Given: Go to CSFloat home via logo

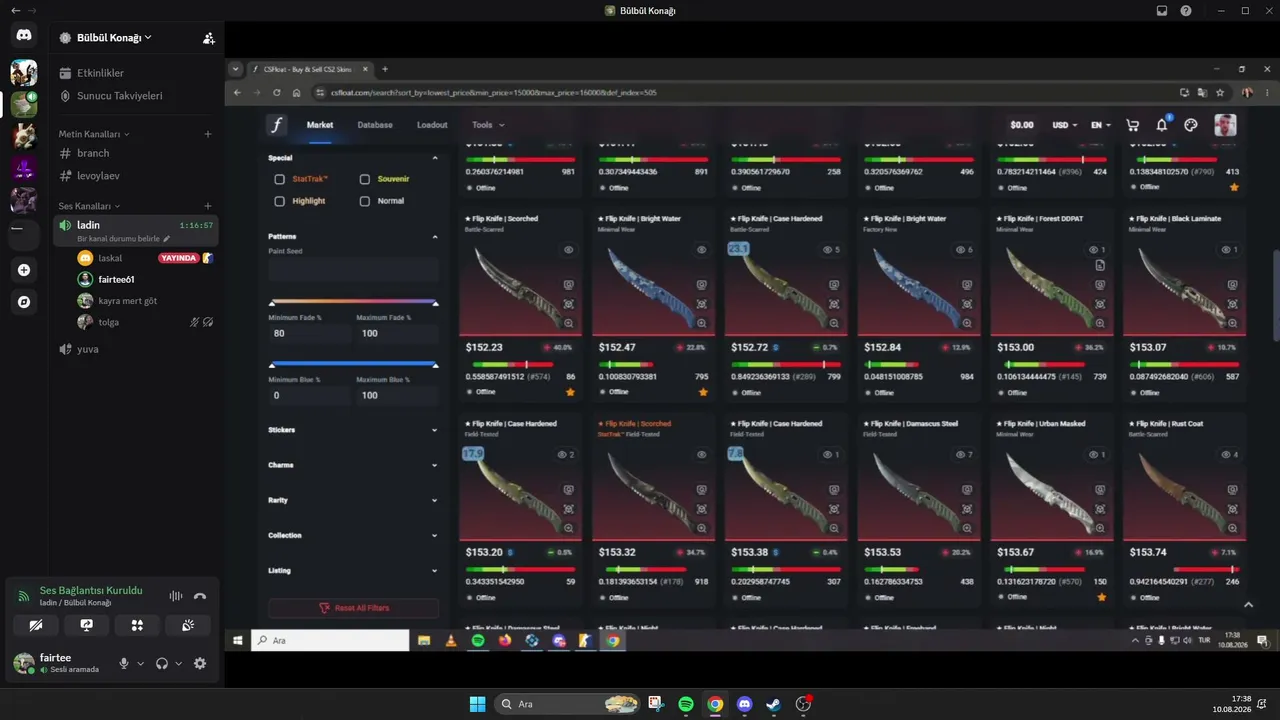Looking at the screenshot, I should [x=276, y=125].
